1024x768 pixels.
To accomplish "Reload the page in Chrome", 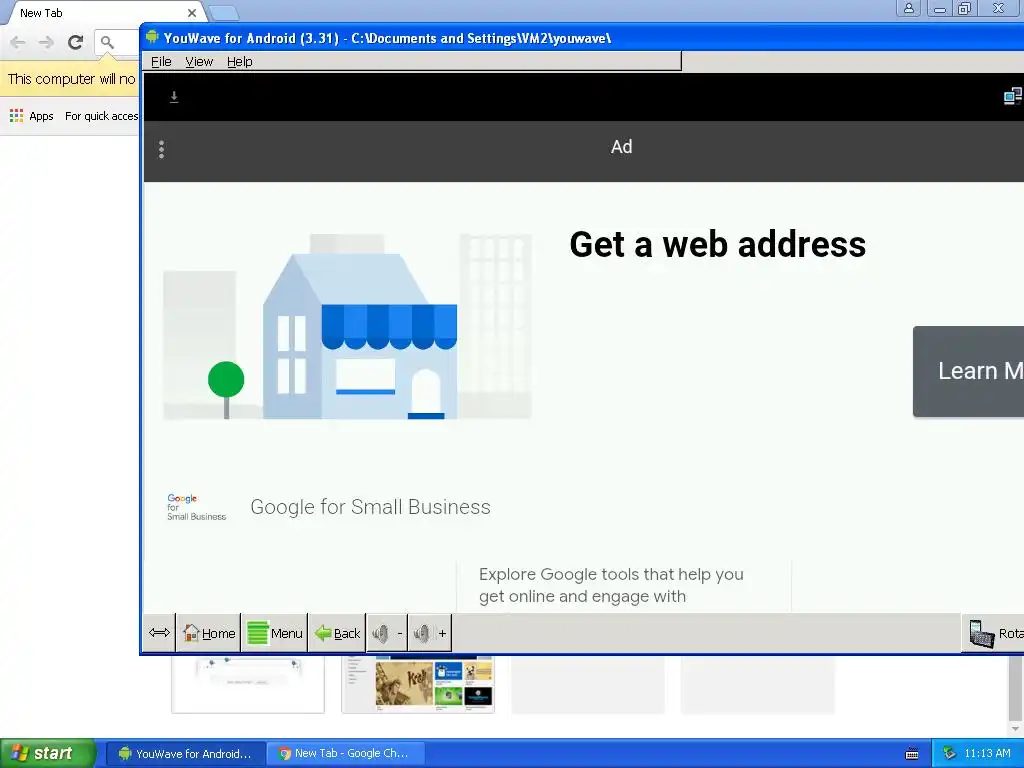I will click(75, 42).
